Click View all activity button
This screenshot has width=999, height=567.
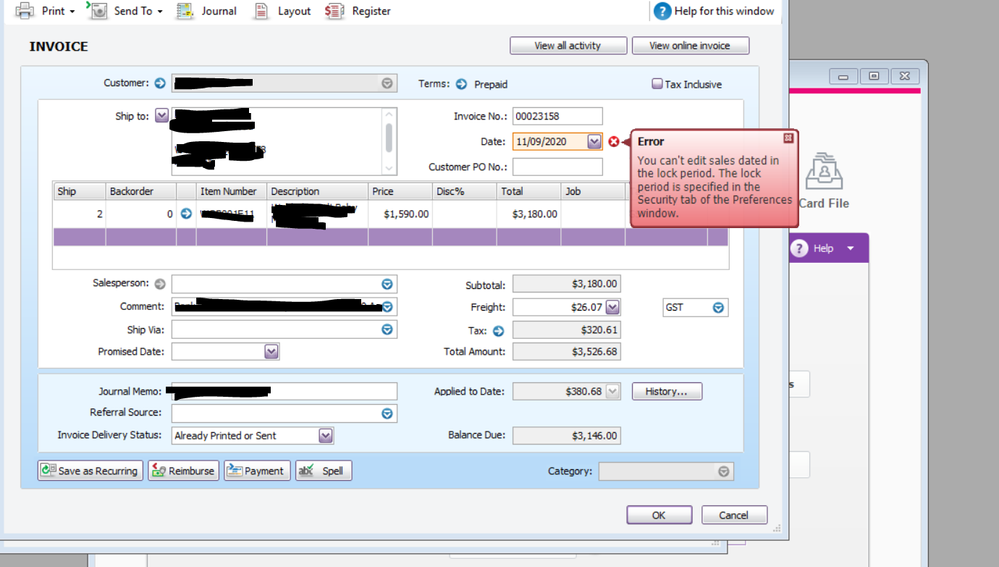(568, 46)
